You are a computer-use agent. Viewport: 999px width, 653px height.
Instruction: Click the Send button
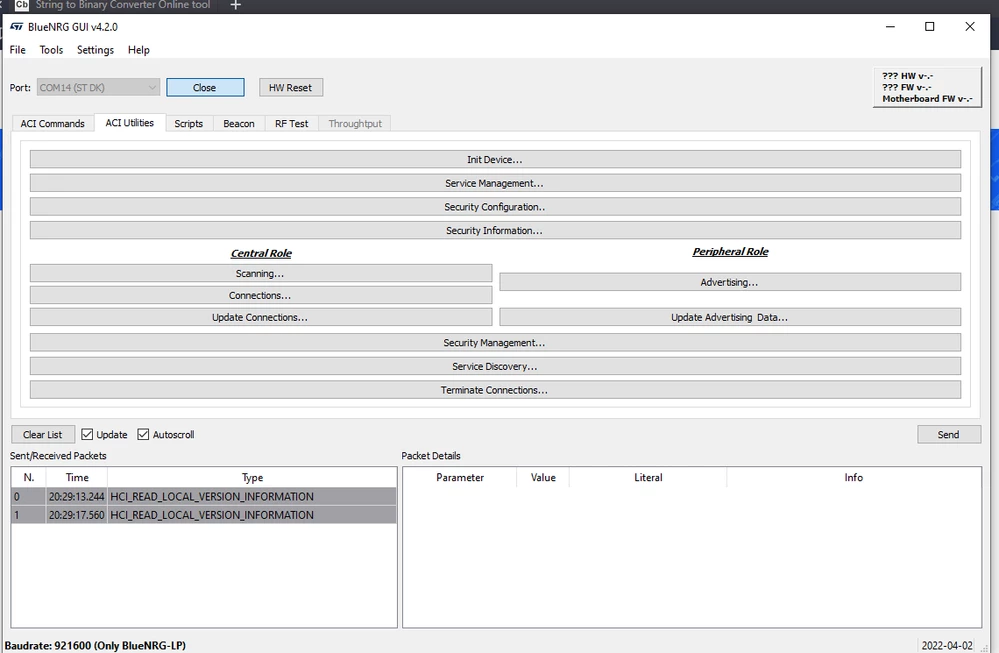click(x=949, y=434)
